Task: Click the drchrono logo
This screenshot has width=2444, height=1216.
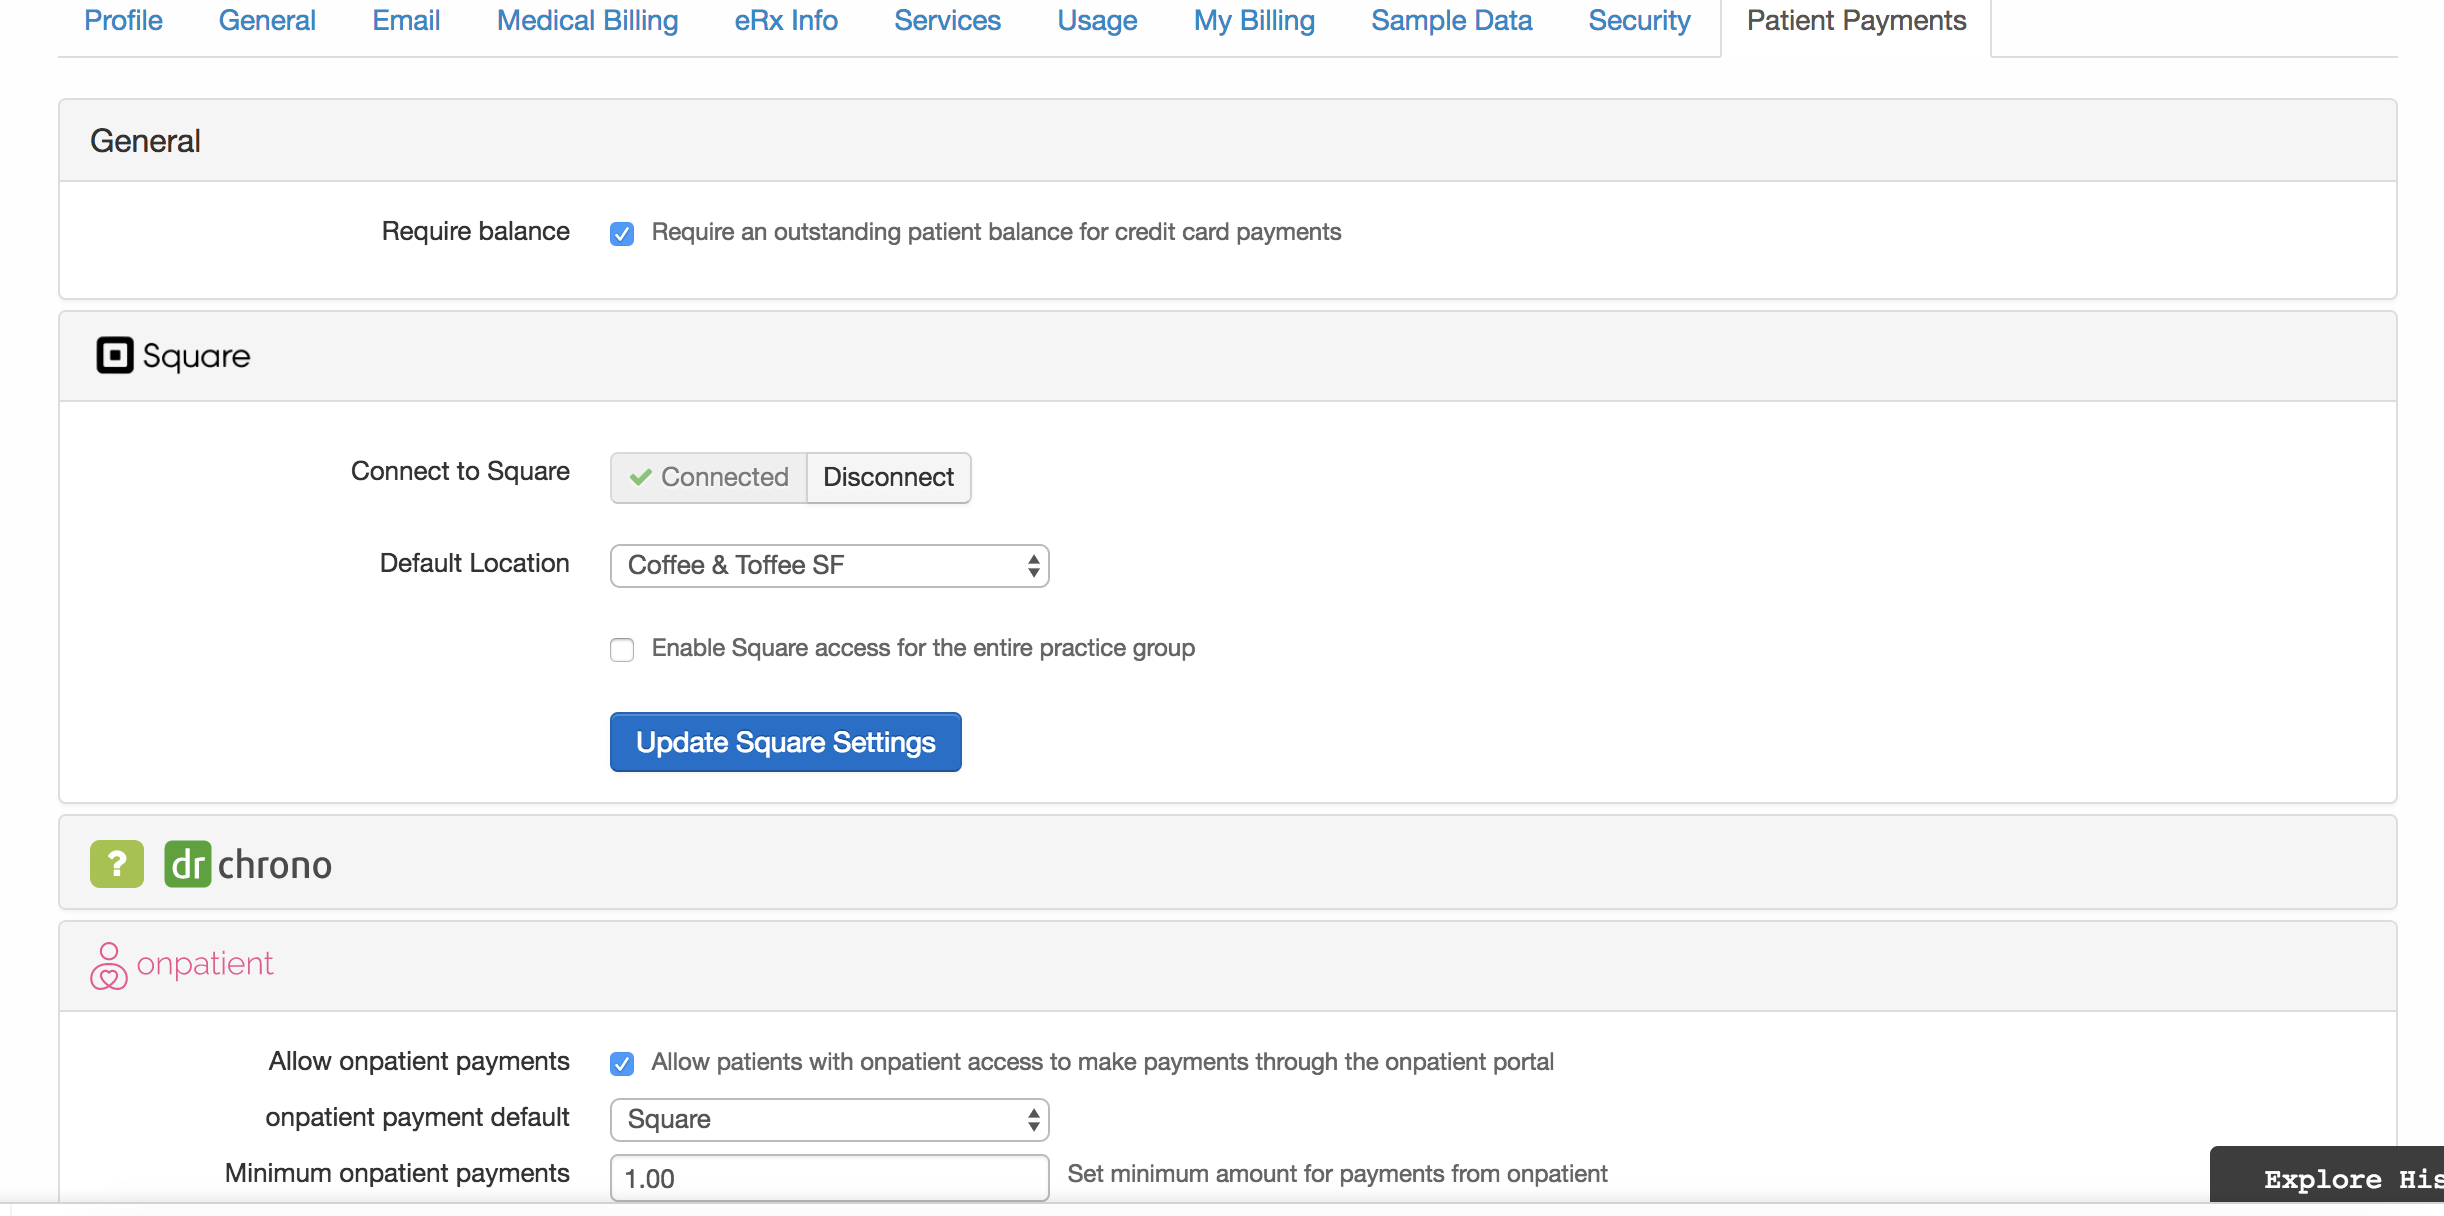Action: pos(247,864)
